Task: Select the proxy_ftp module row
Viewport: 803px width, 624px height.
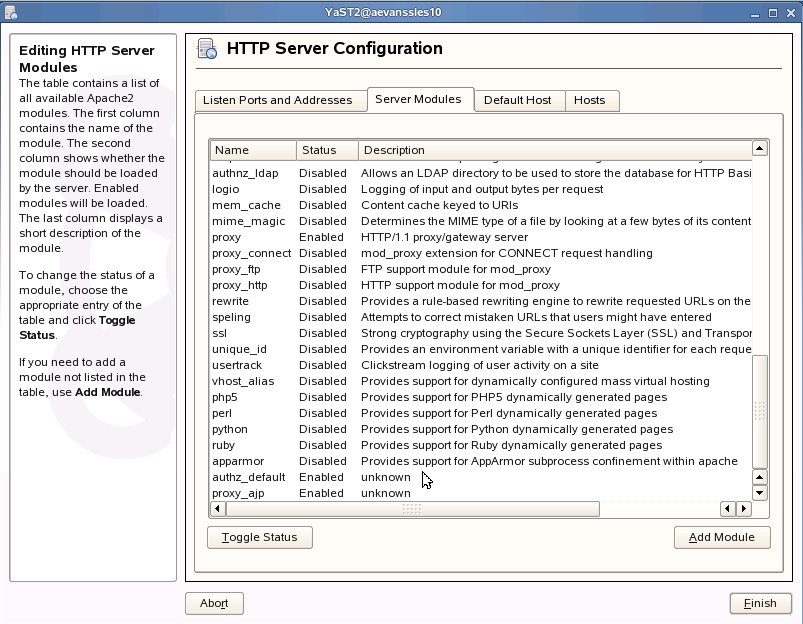Action: (481, 269)
